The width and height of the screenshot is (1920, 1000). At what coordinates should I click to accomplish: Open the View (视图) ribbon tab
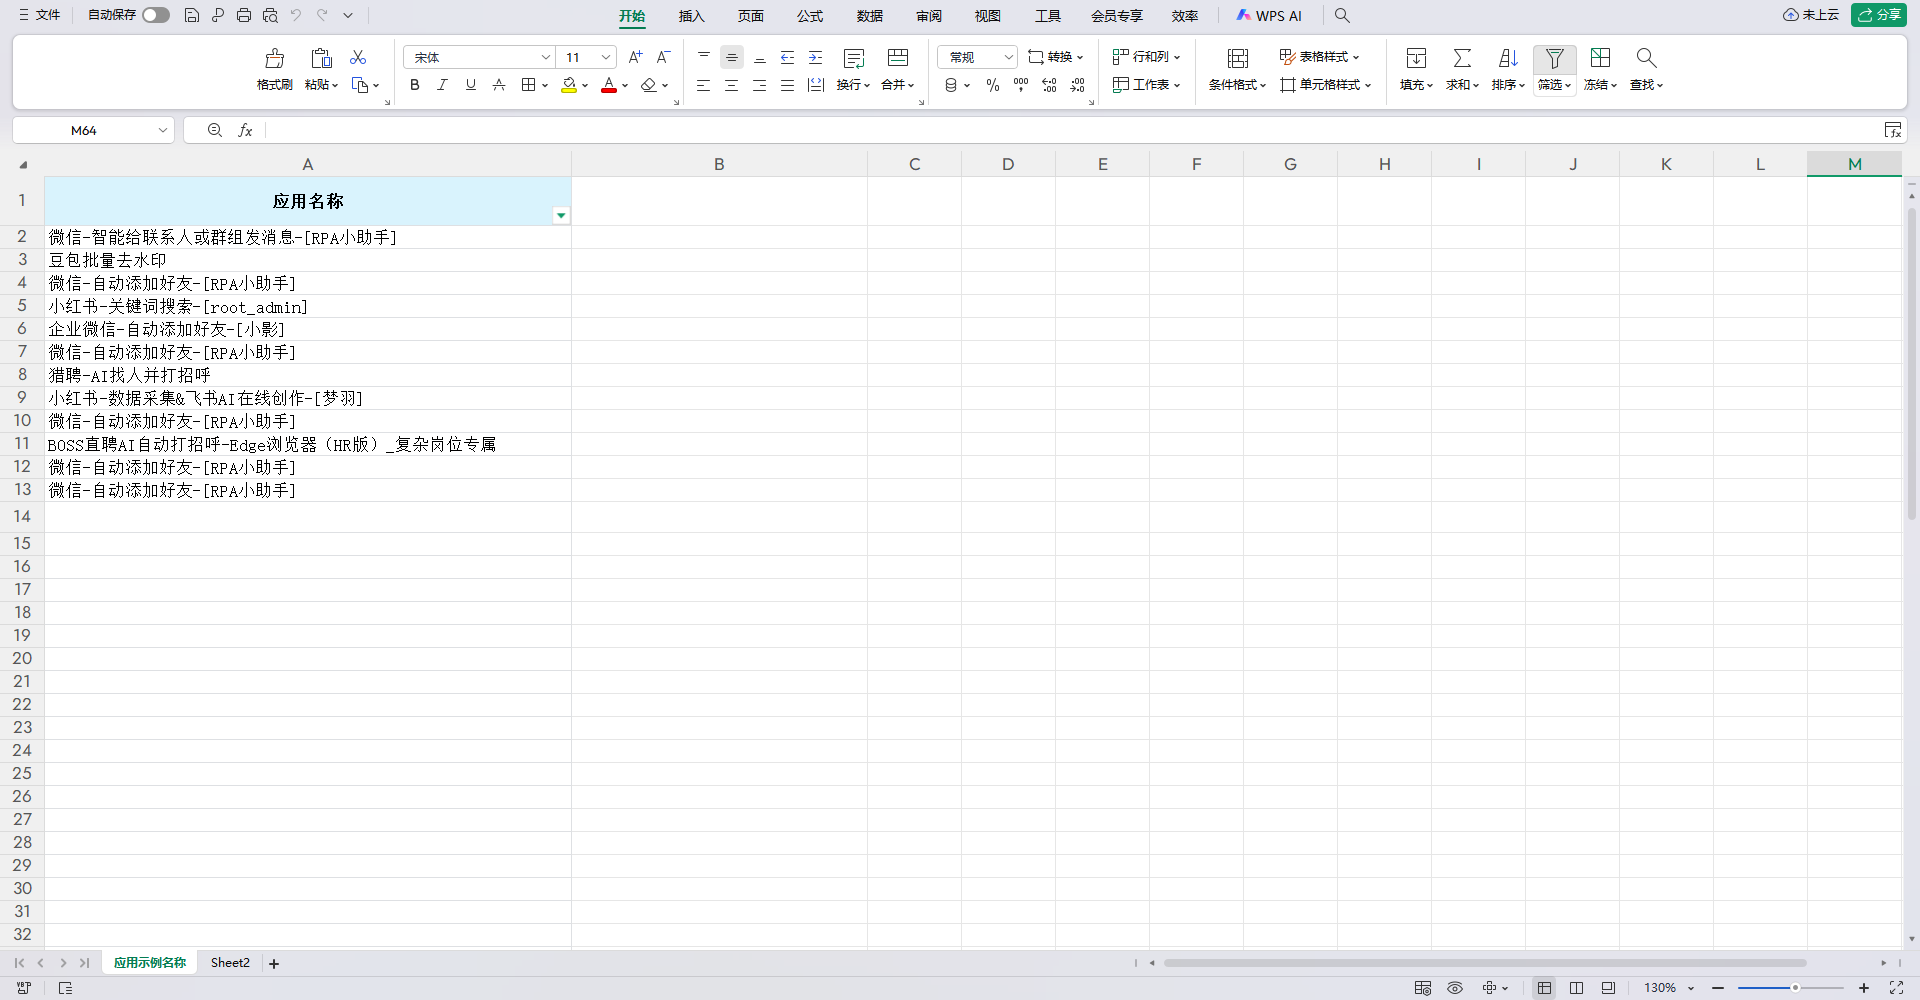(x=988, y=16)
